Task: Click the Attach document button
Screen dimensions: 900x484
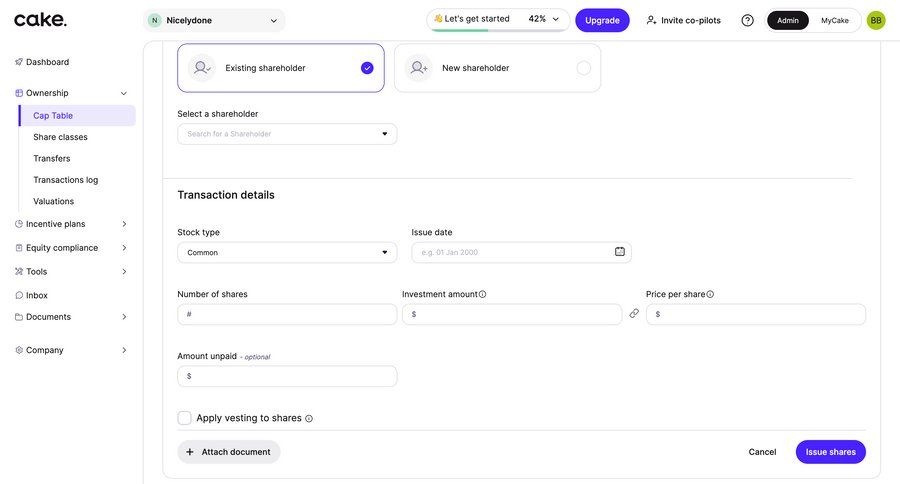Action: tap(229, 452)
